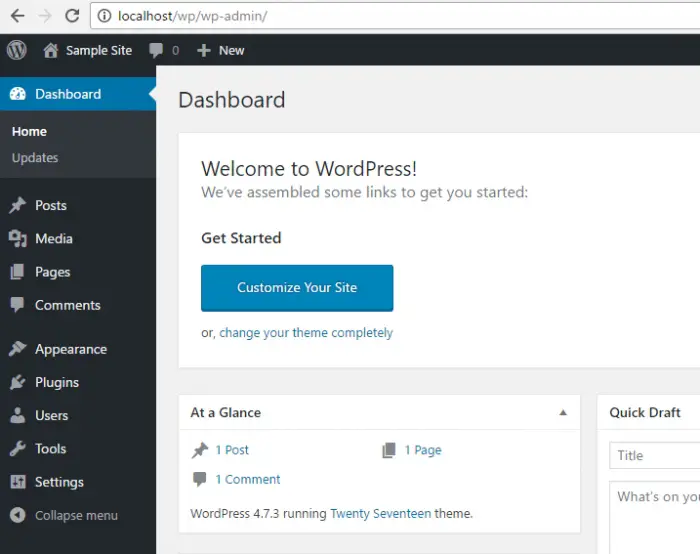Click the pushpin icon beside 1 Post
Viewport: 700px width, 554px height.
[200, 450]
